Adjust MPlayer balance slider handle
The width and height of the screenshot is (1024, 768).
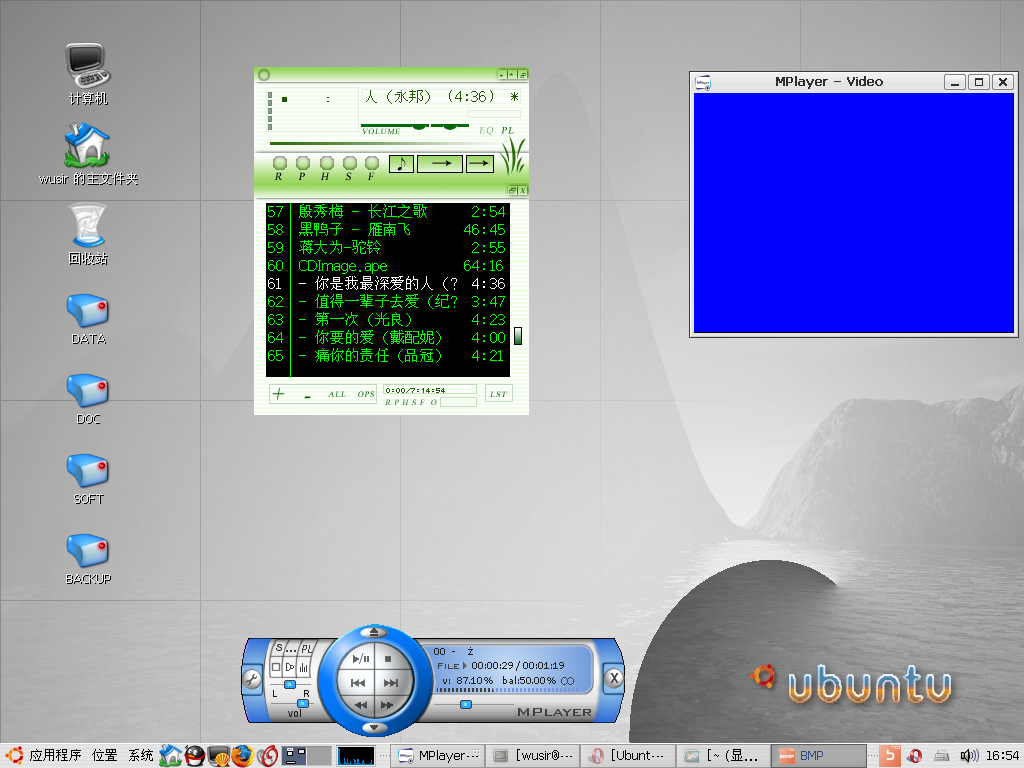pos(290,684)
